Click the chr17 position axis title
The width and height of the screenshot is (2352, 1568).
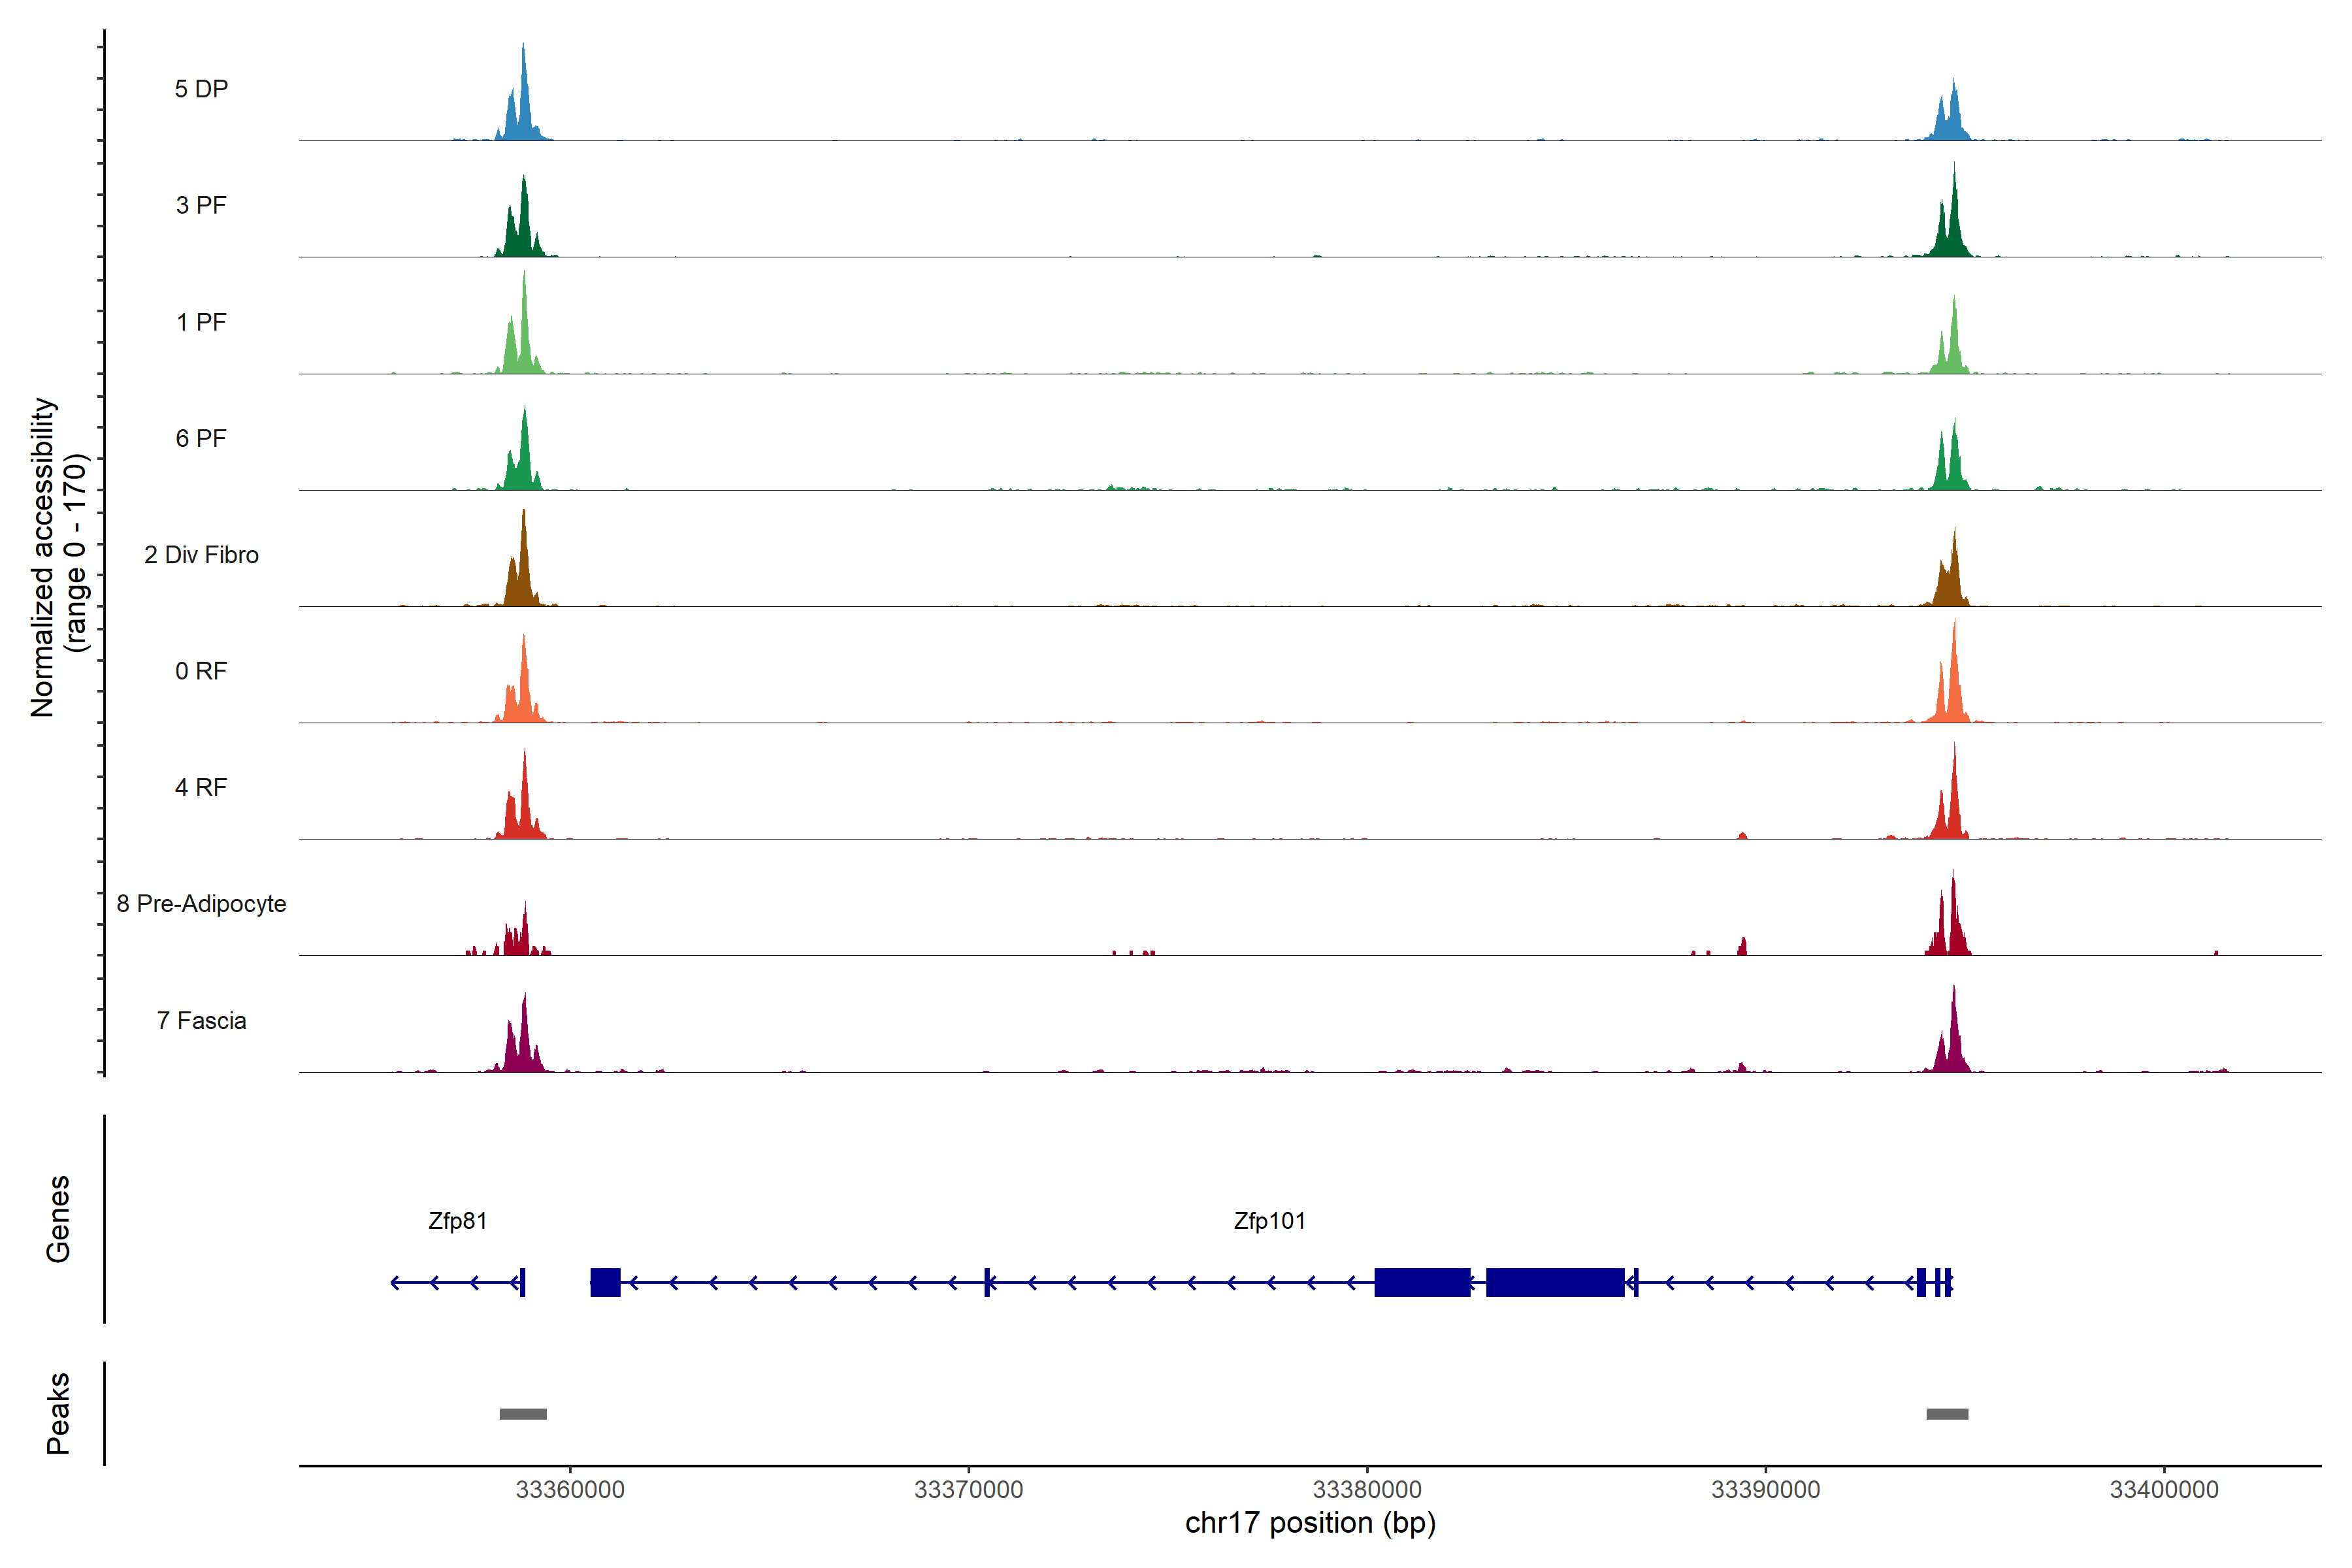(x=1309, y=1523)
